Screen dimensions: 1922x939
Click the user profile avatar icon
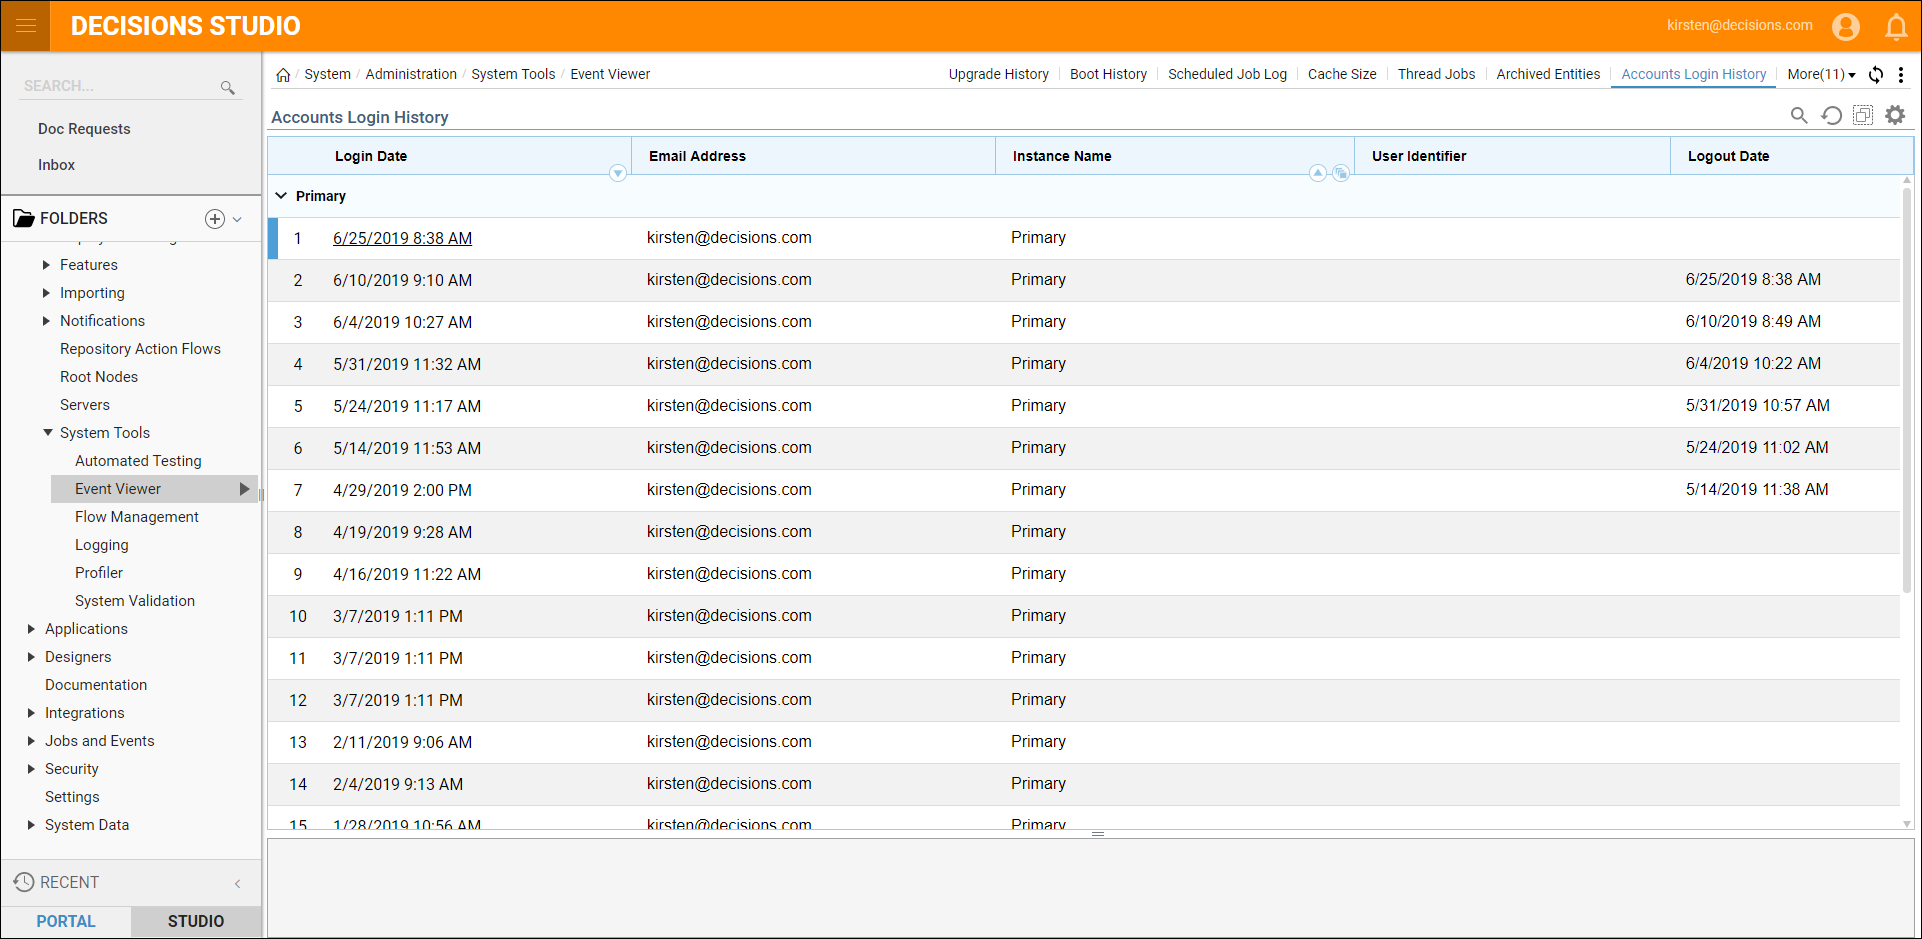click(1846, 26)
